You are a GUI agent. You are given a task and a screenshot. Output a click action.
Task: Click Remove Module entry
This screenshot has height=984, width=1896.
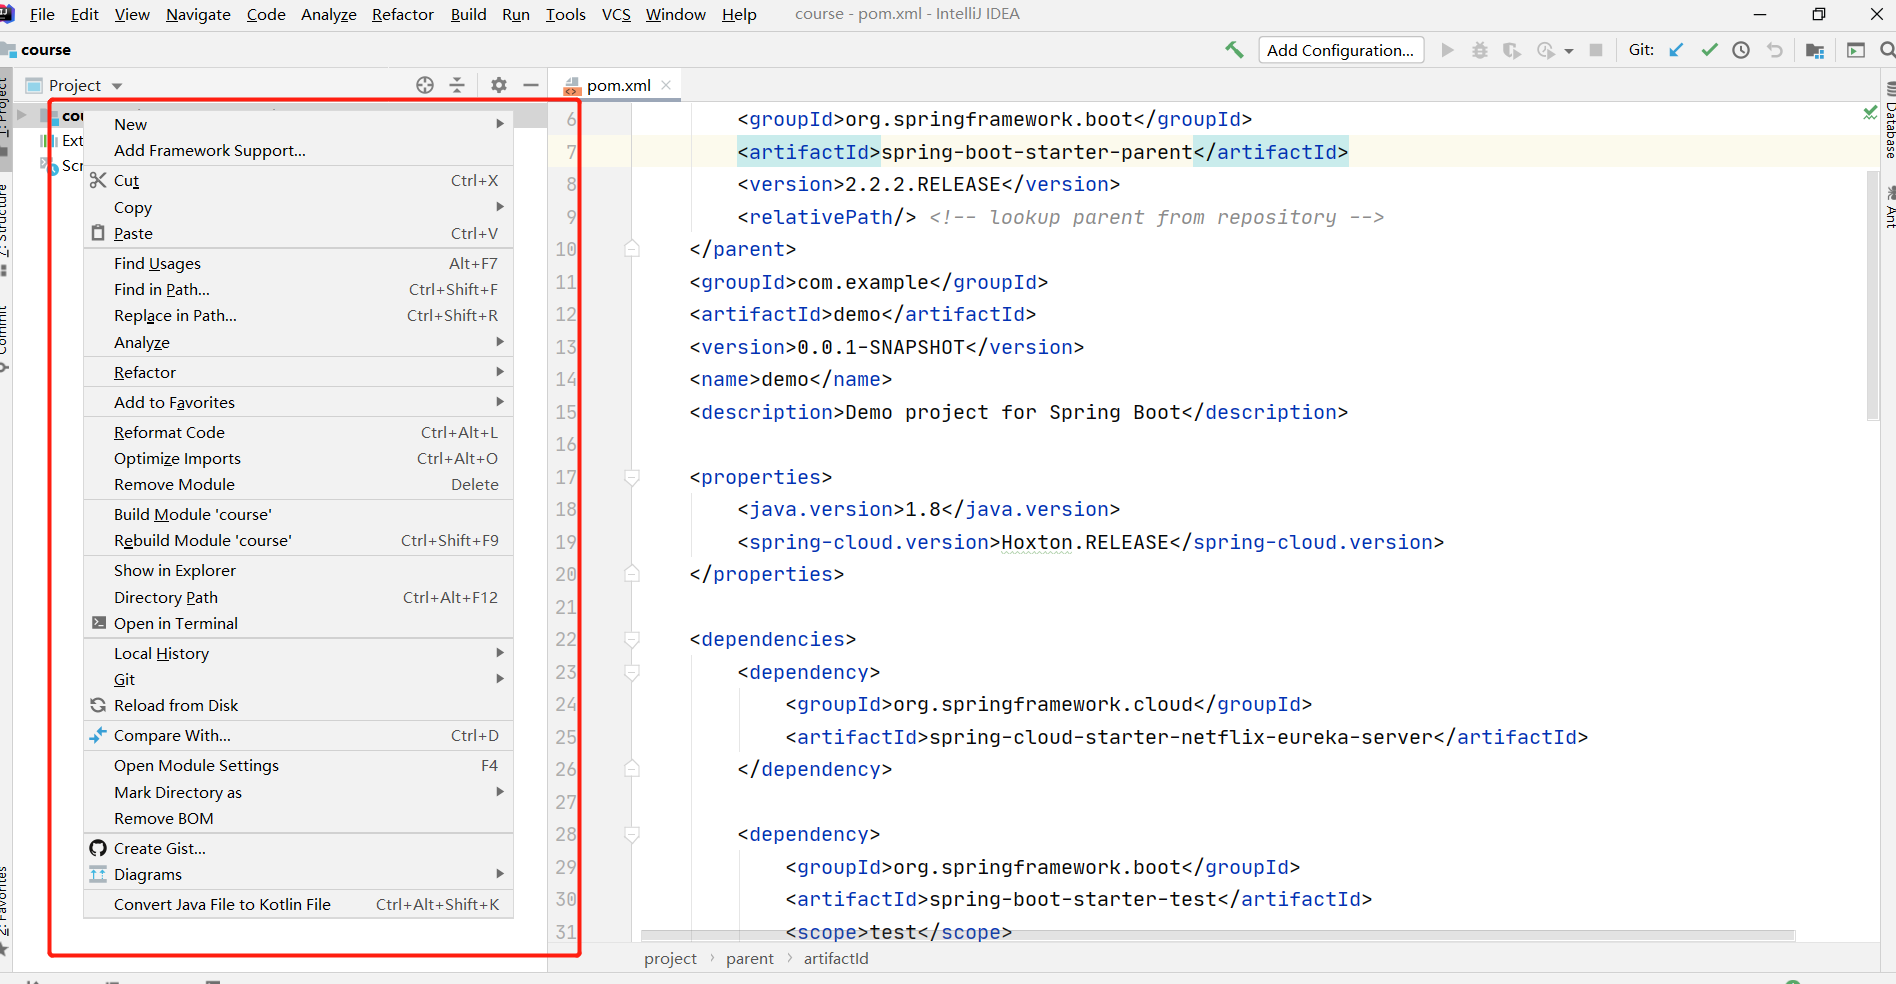coord(298,485)
